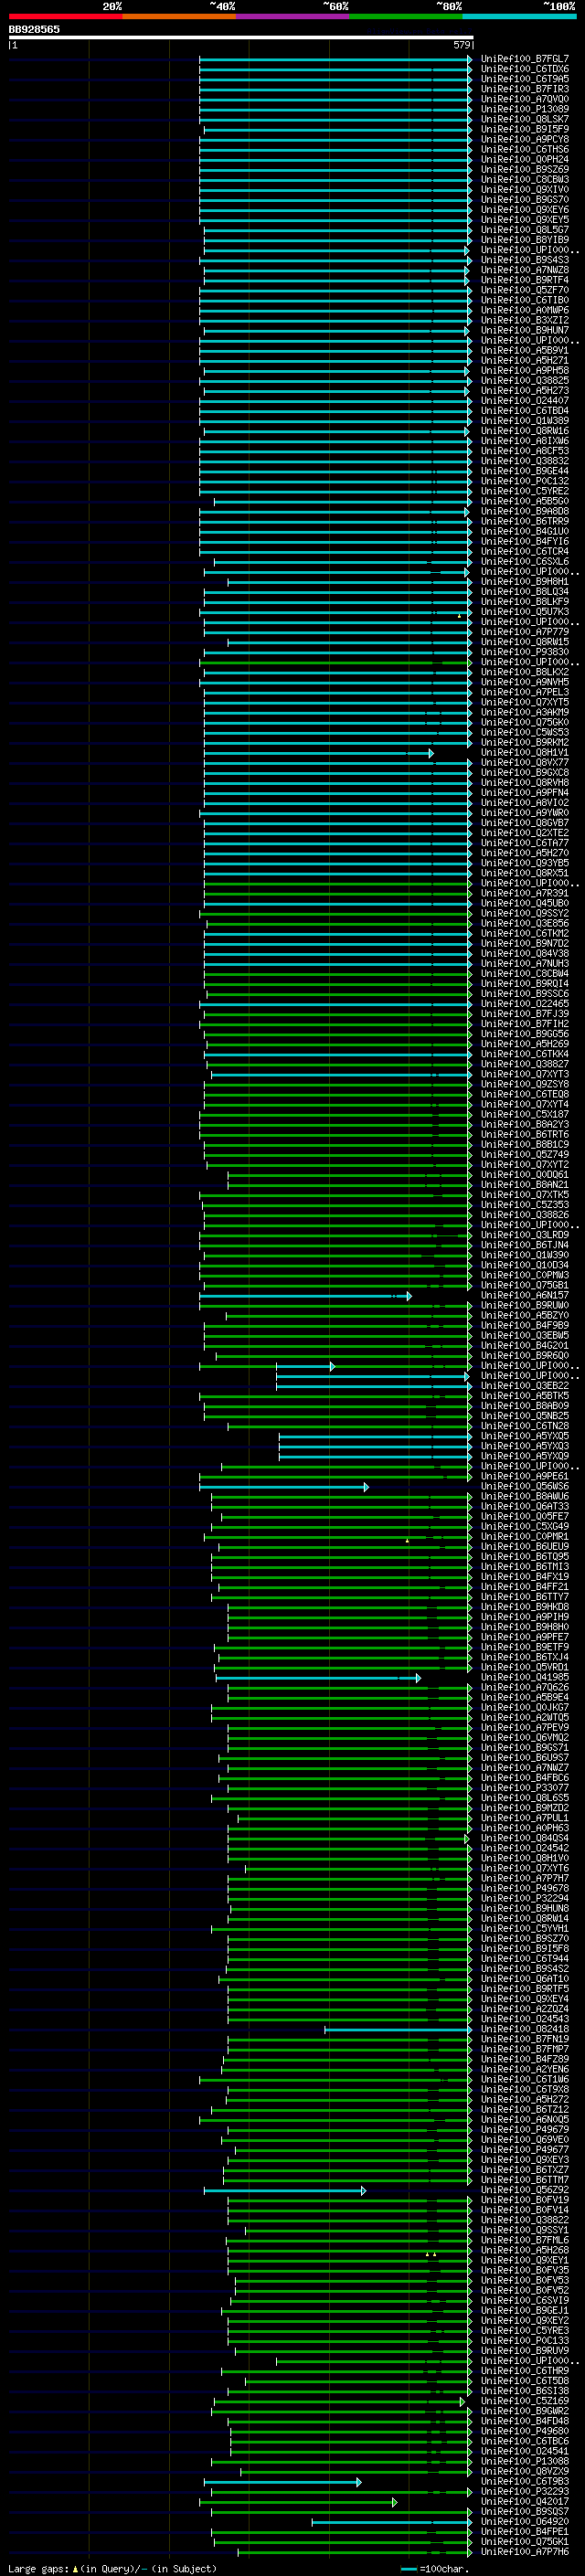The height and width of the screenshot is (2576, 585).
Task: Select hit UniRef100_Q56WS6
Action: 524,1486
